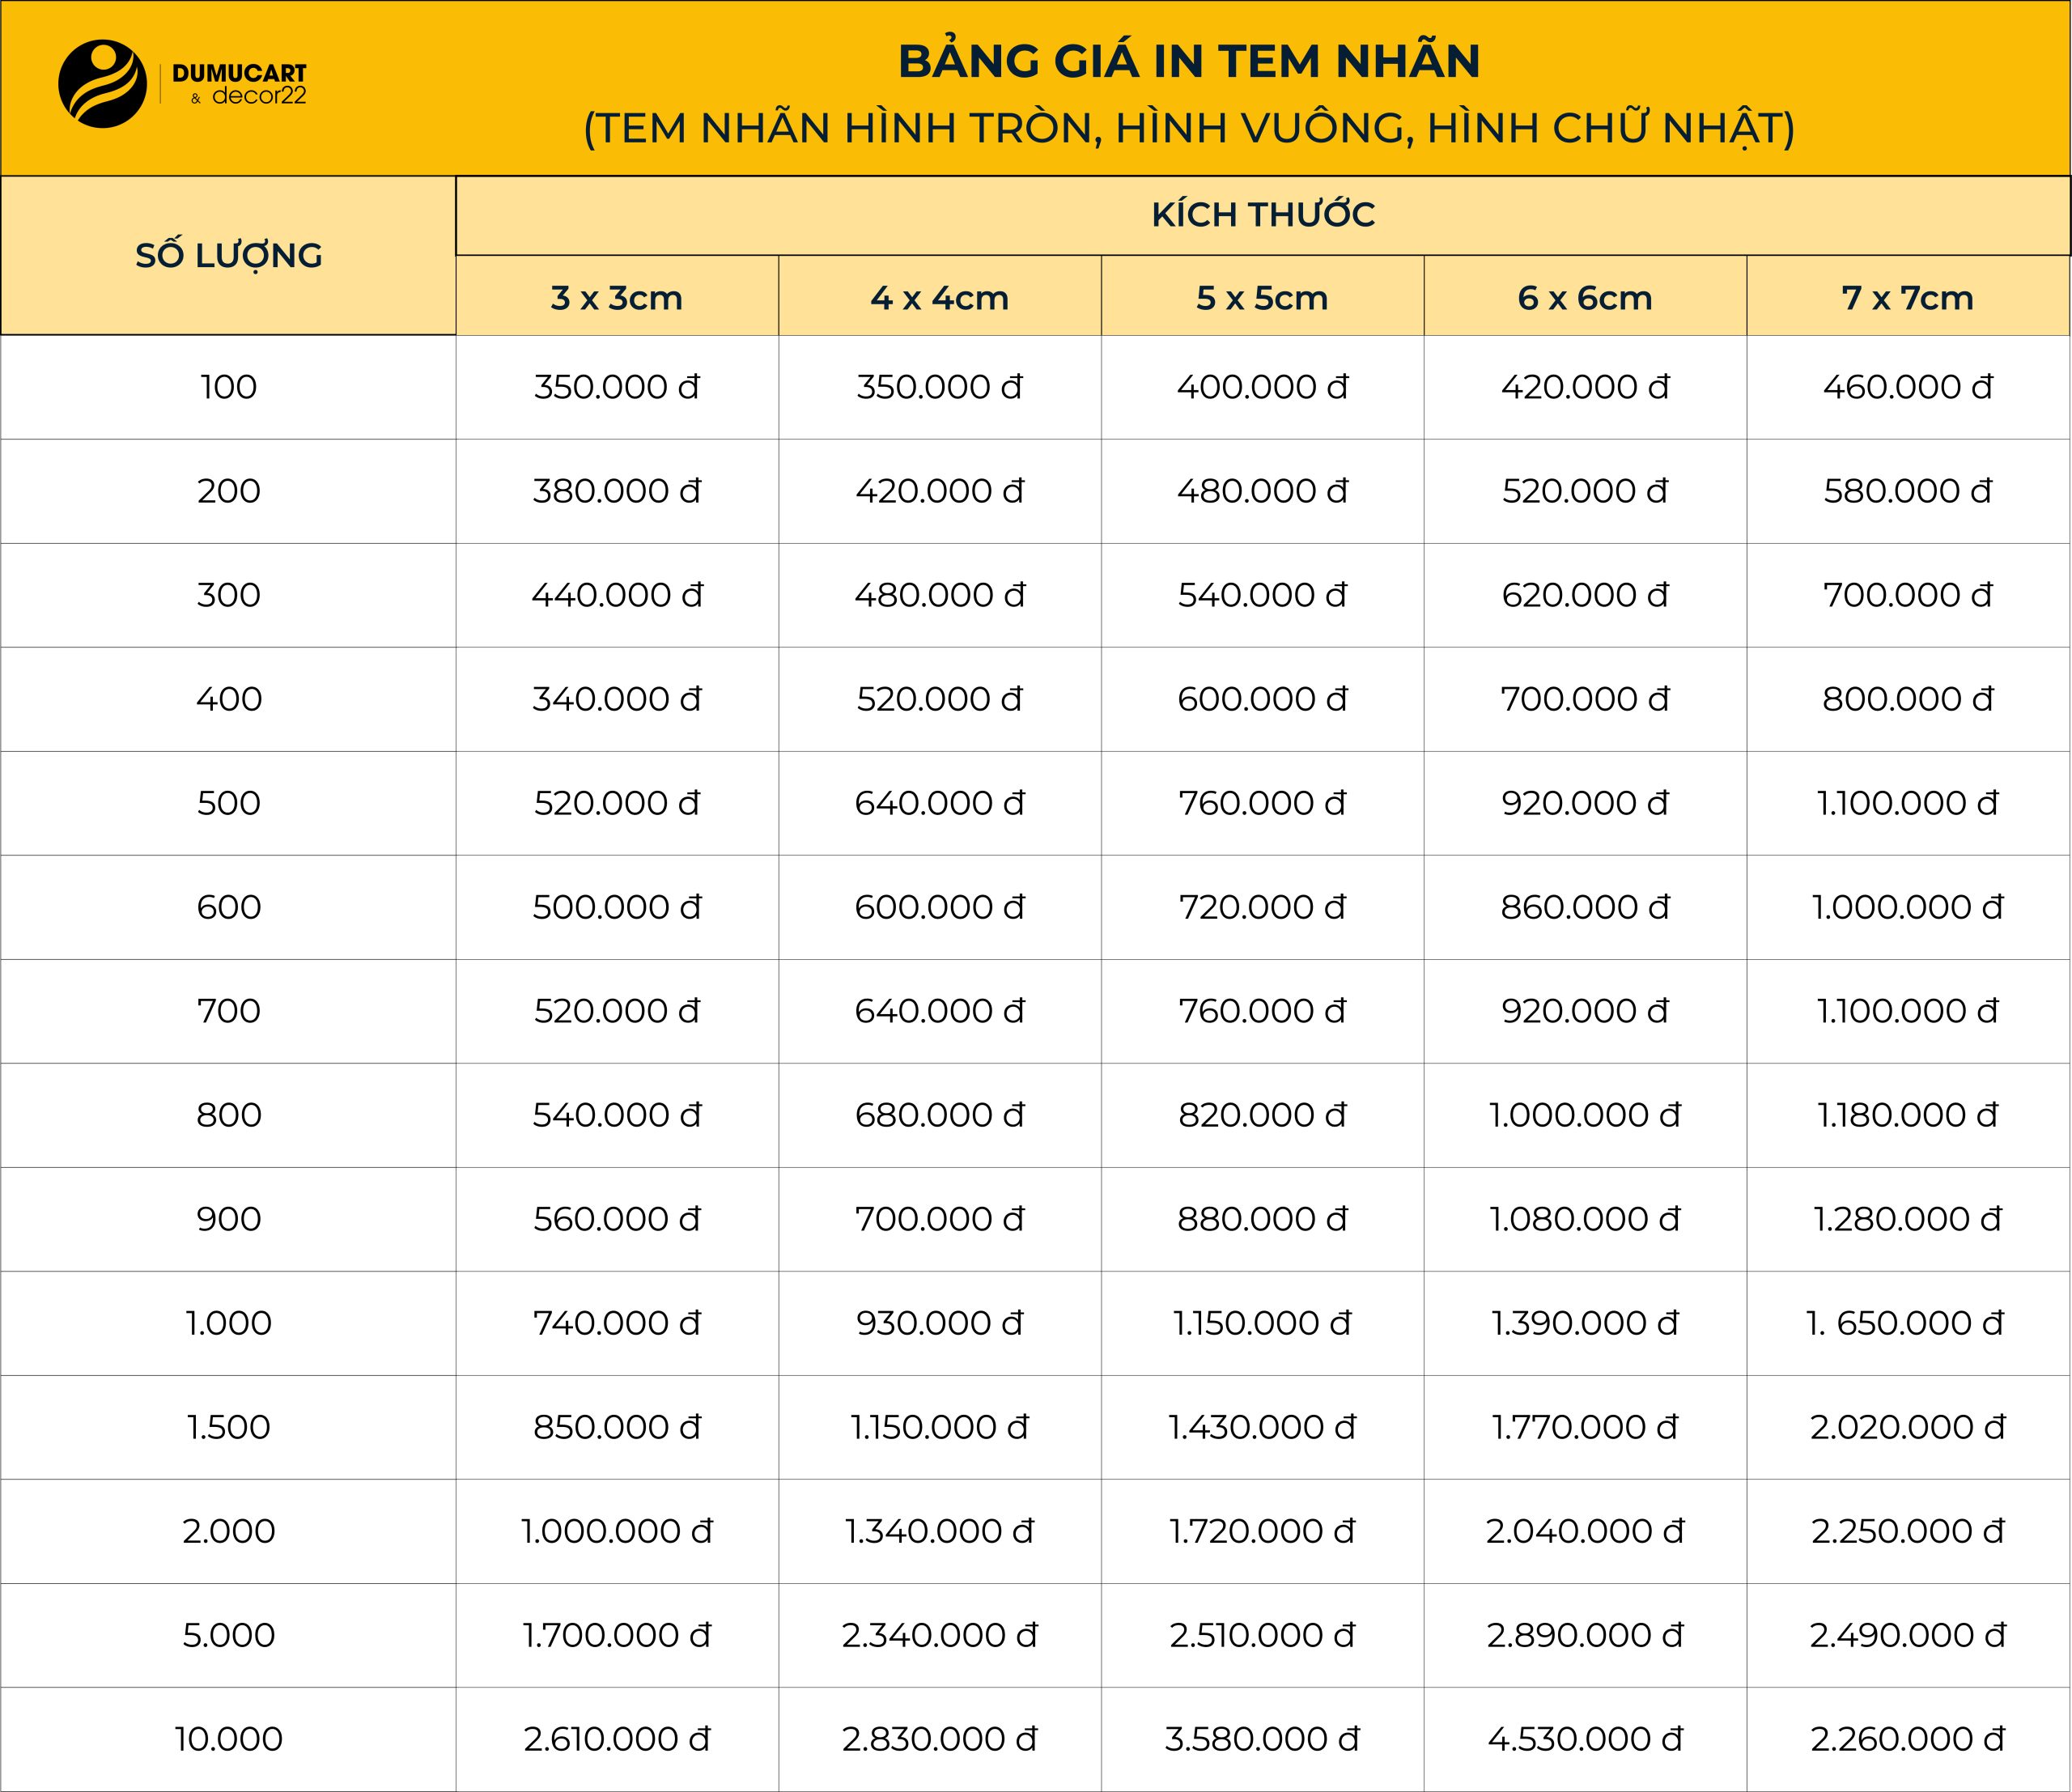Click the quantity 500 row label

pos(229,803)
